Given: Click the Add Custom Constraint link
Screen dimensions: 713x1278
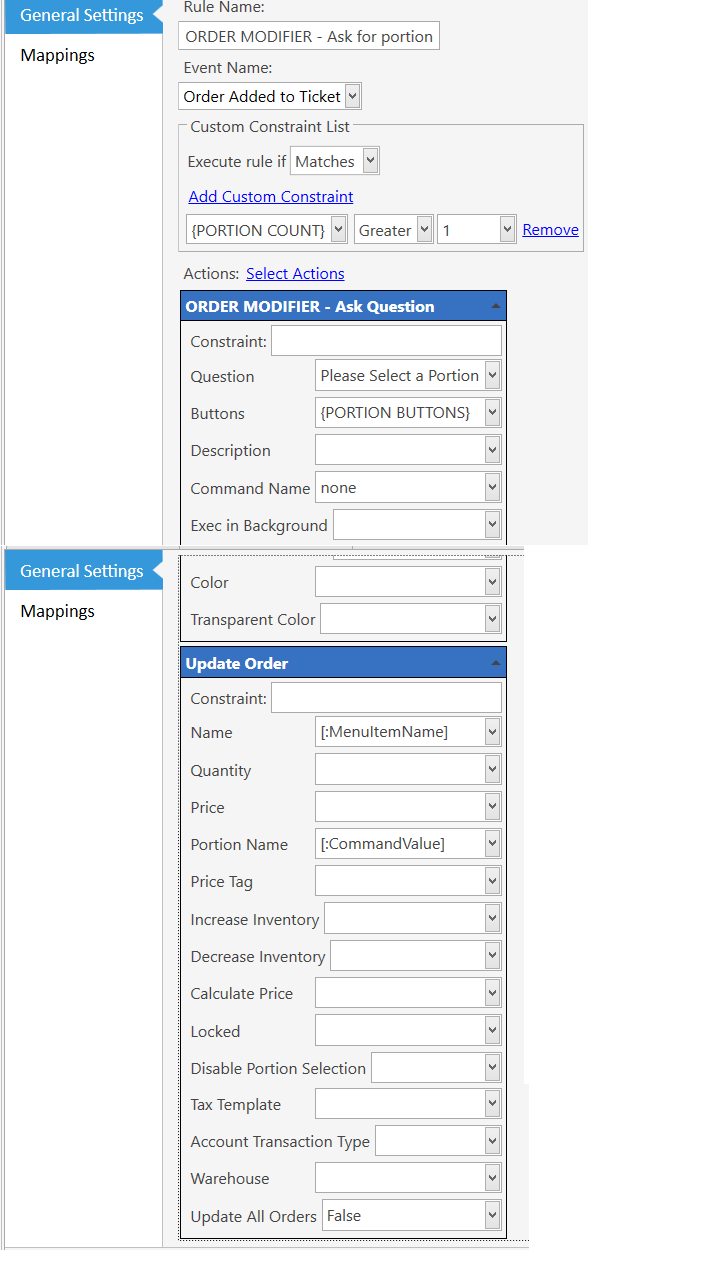Looking at the screenshot, I should click(270, 196).
